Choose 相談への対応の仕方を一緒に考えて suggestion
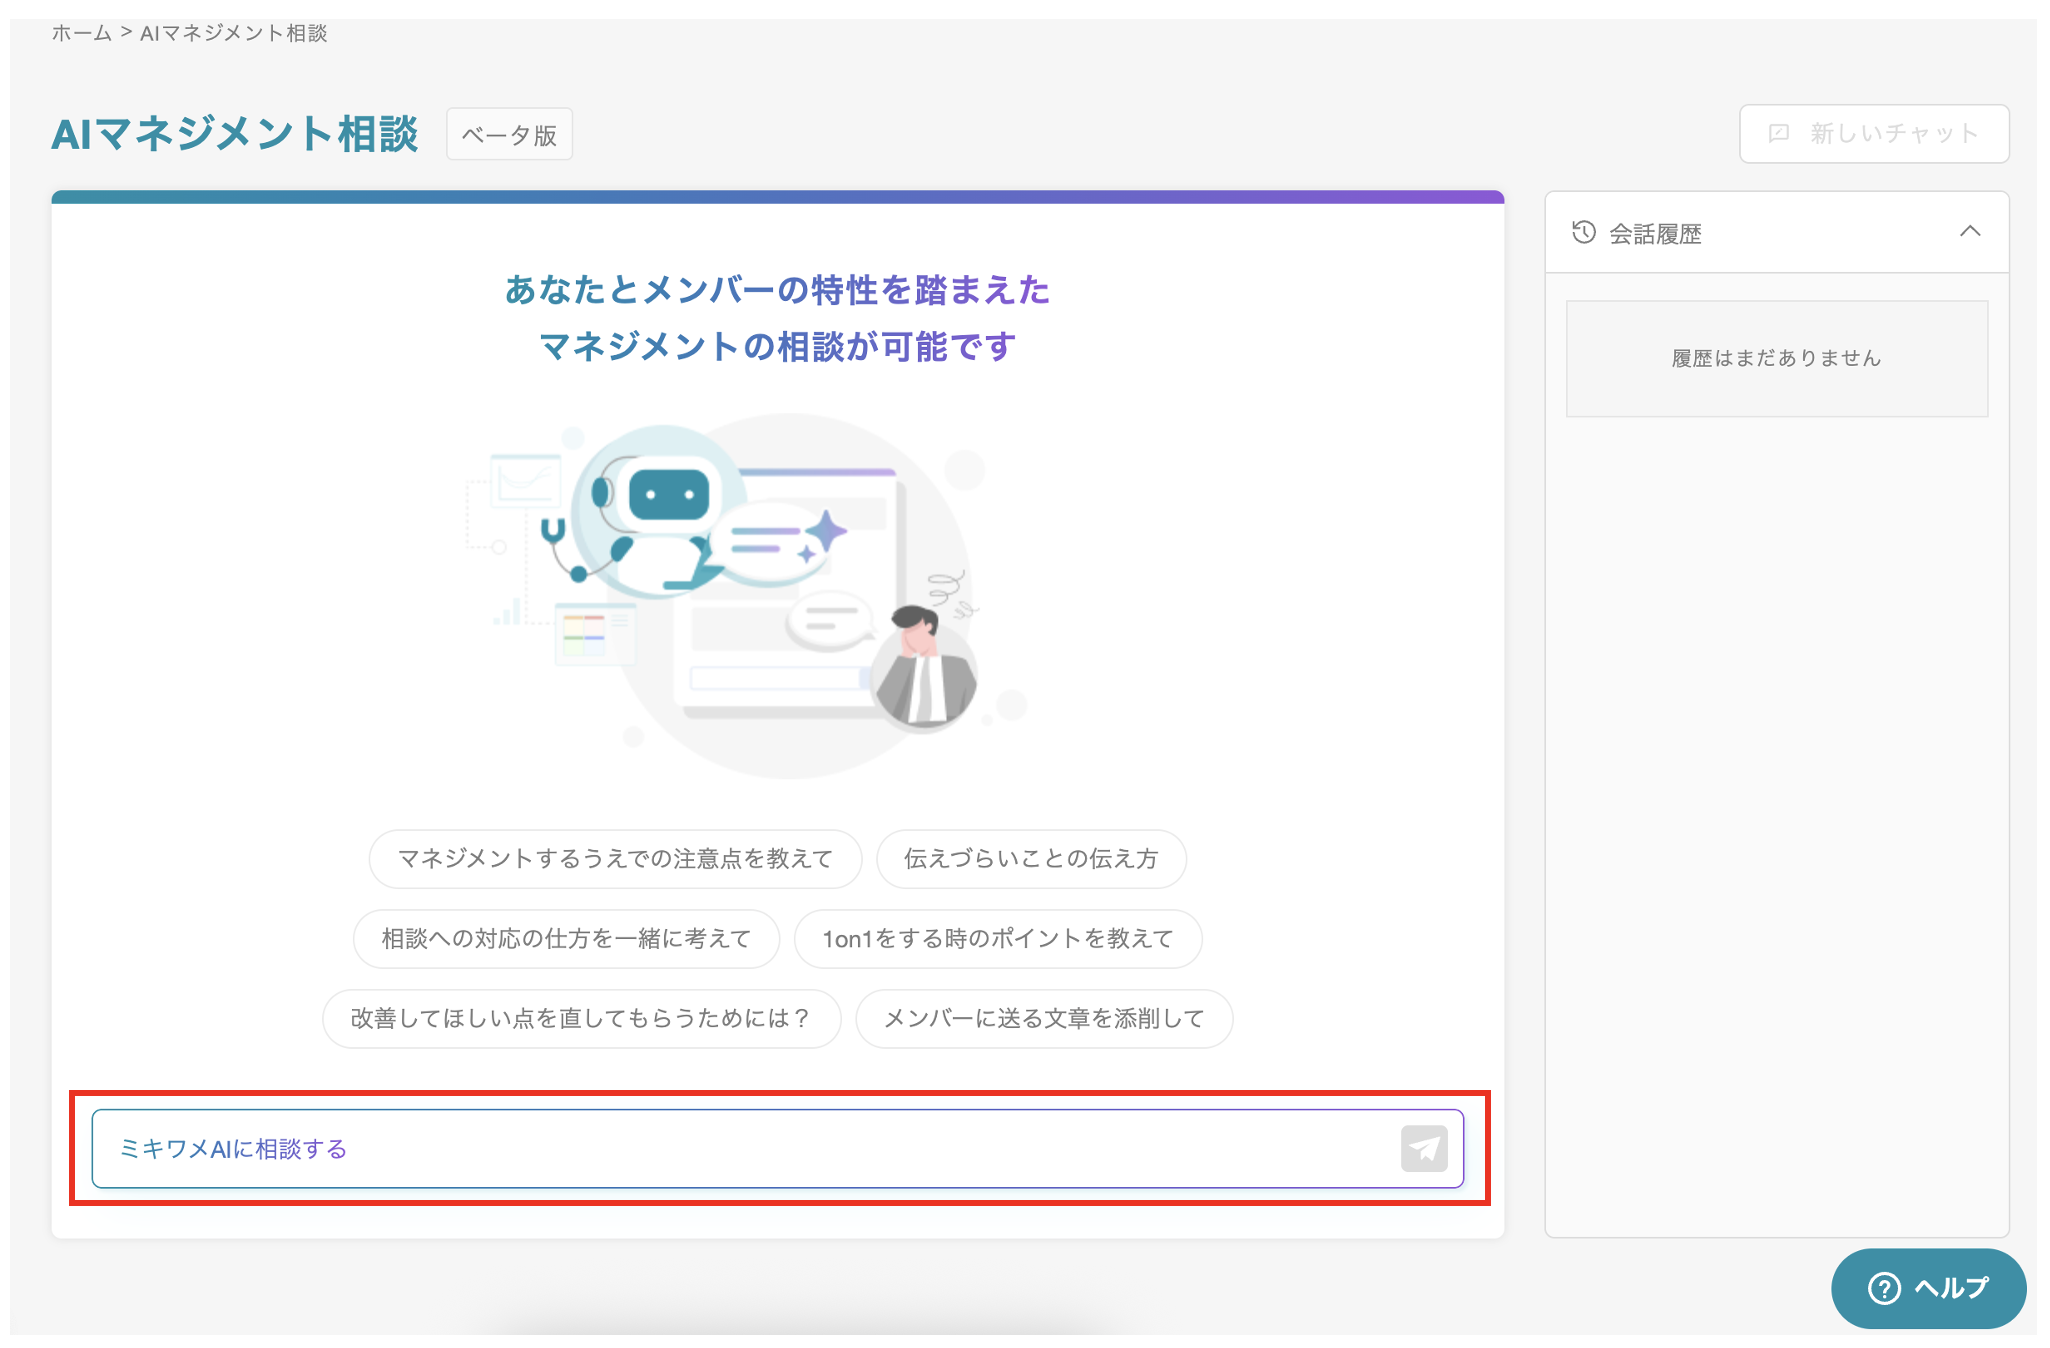This screenshot has height=1348, width=2050. [565, 938]
